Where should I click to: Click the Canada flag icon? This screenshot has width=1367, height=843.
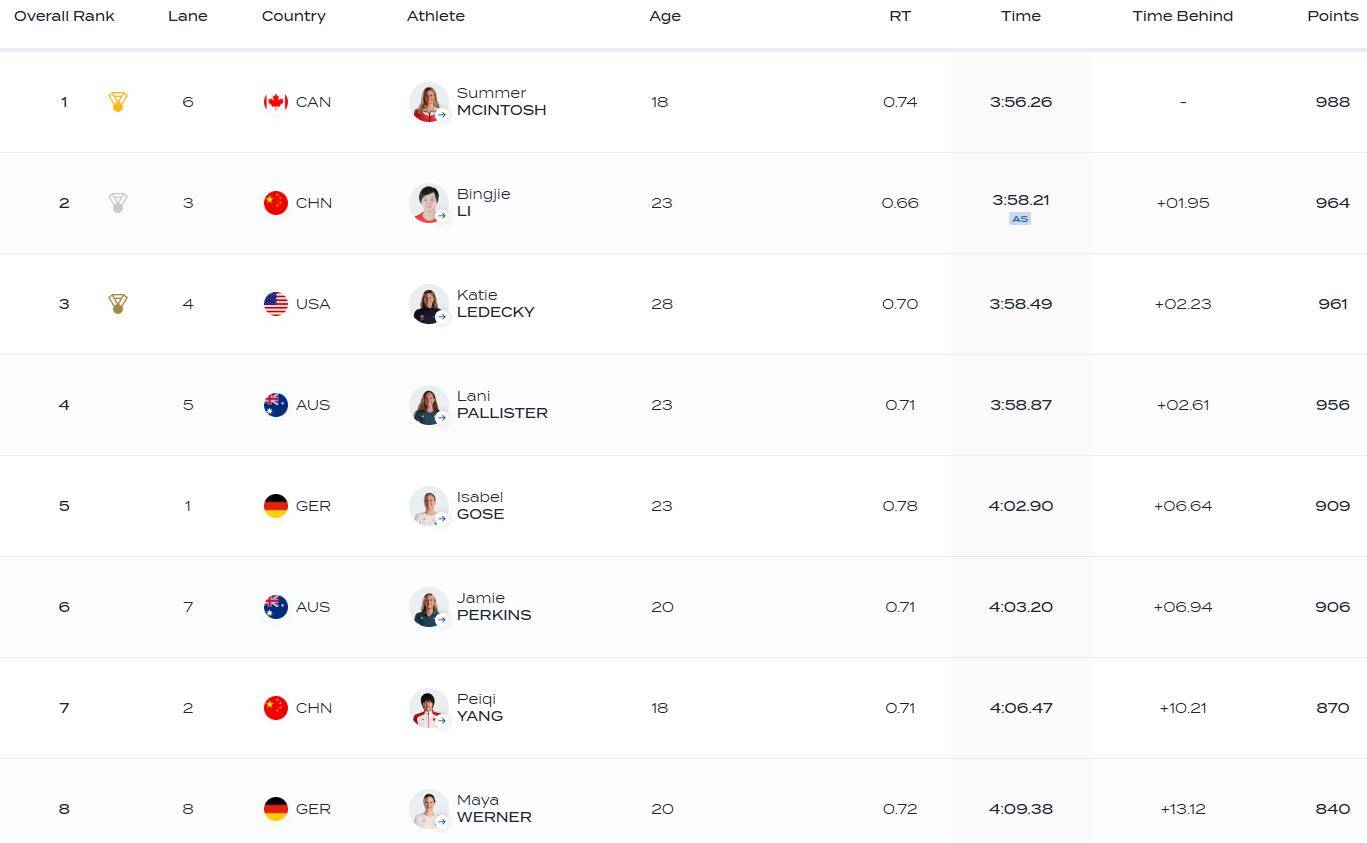276,102
